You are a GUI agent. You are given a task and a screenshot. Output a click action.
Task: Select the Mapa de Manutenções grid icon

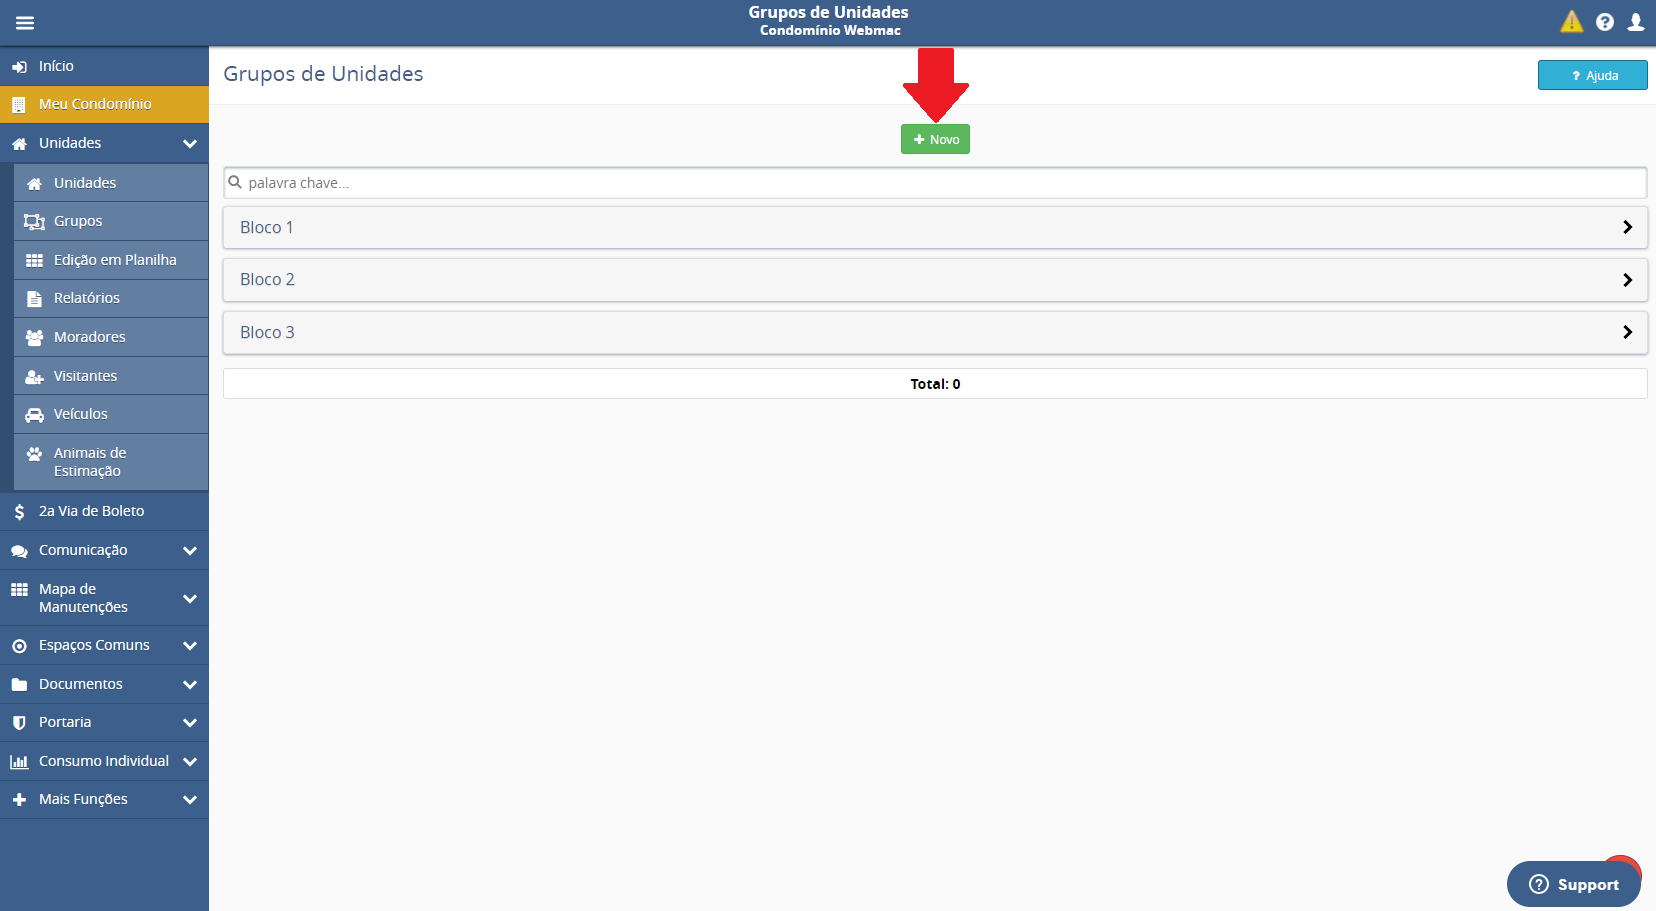coord(19,590)
